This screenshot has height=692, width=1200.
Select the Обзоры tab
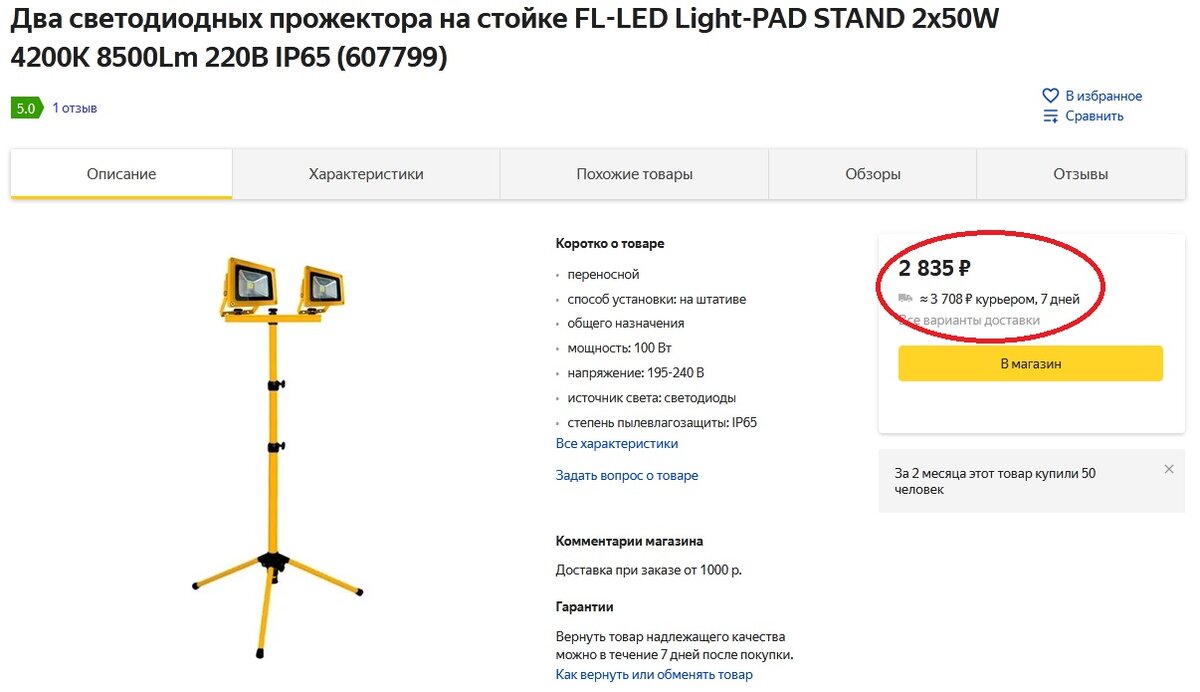tap(872, 174)
